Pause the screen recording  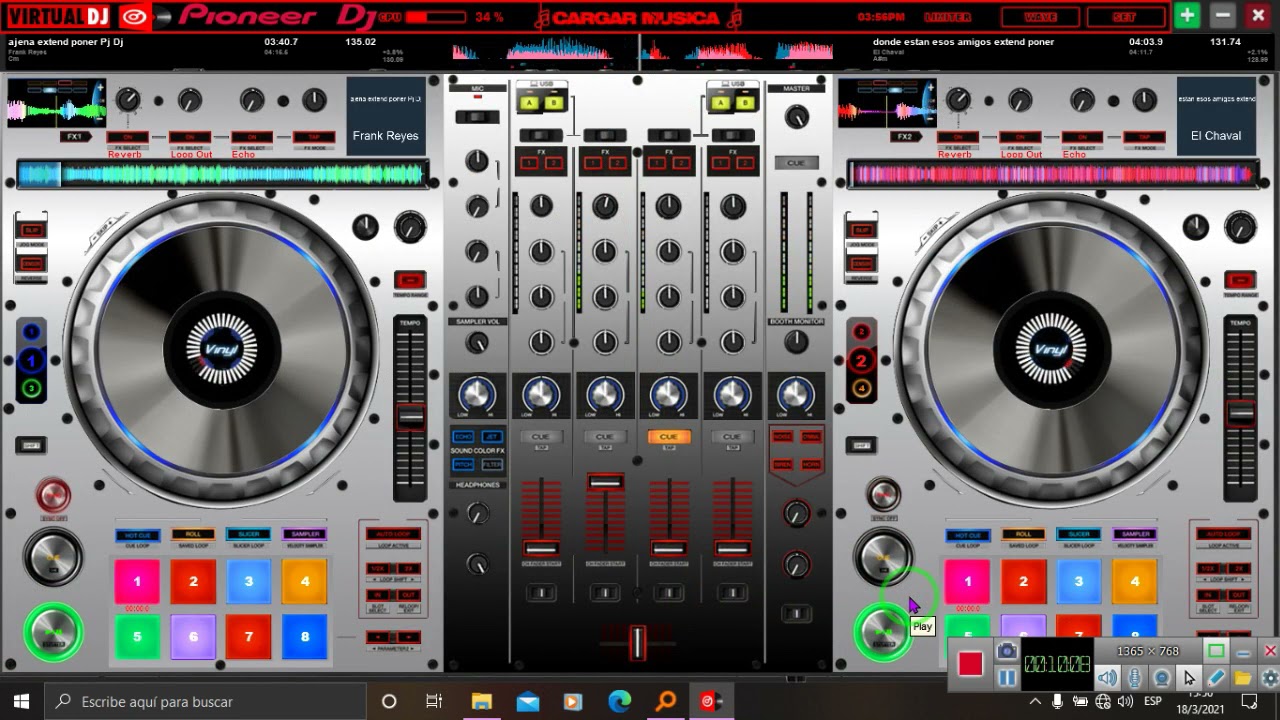pos(1007,677)
